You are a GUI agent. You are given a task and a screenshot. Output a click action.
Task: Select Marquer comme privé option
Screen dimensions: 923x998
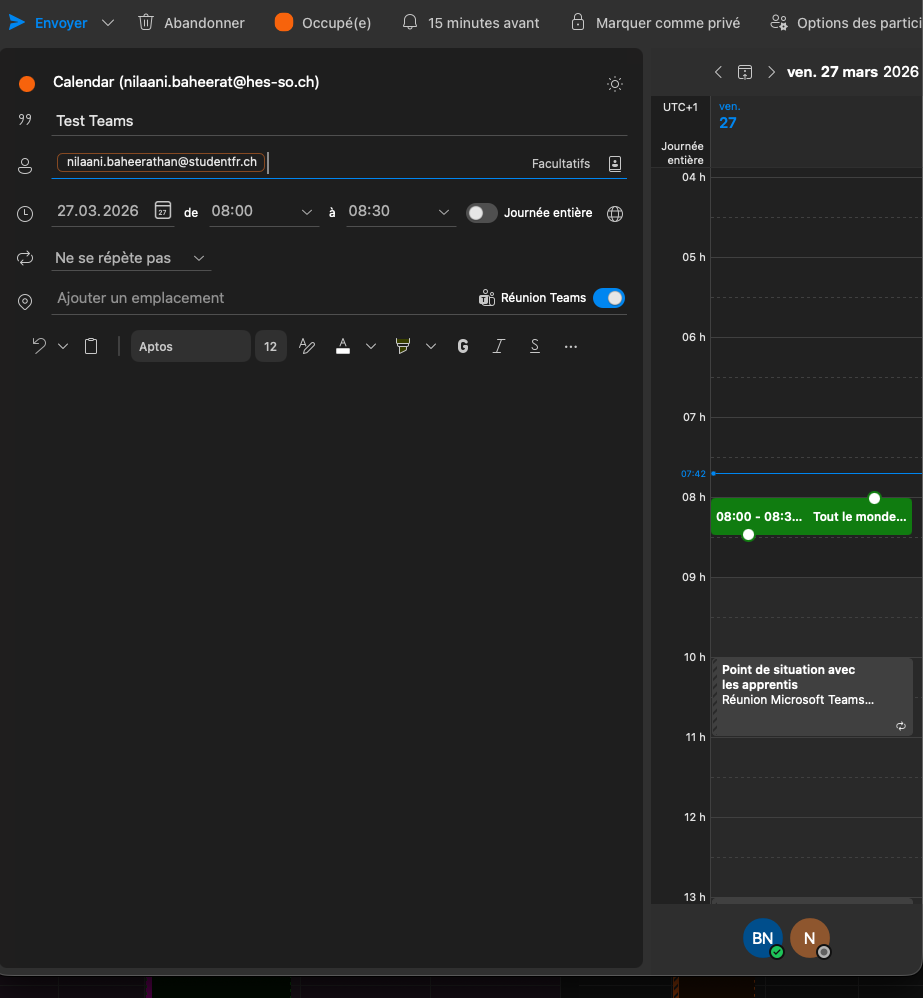tap(655, 22)
